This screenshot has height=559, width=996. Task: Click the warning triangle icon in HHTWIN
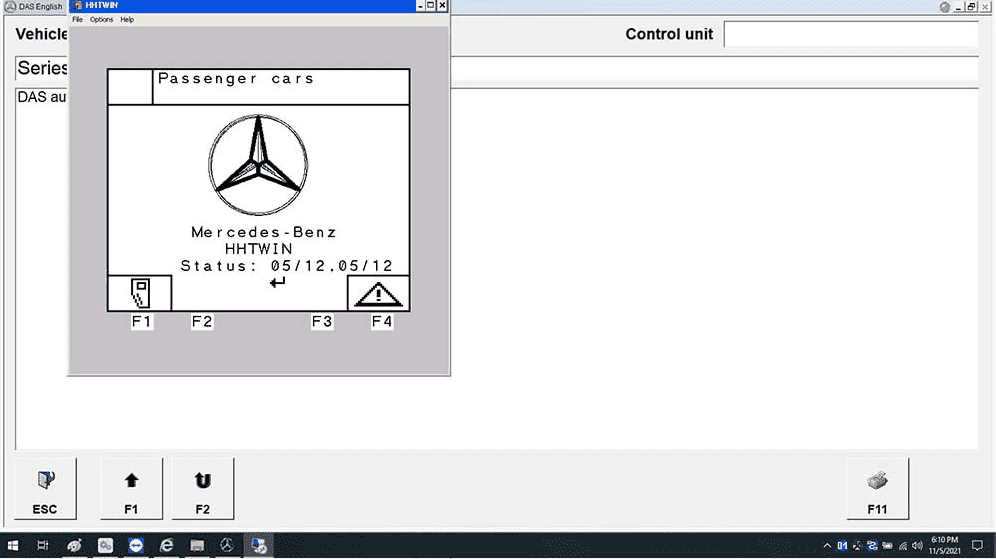[x=378, y=294]
